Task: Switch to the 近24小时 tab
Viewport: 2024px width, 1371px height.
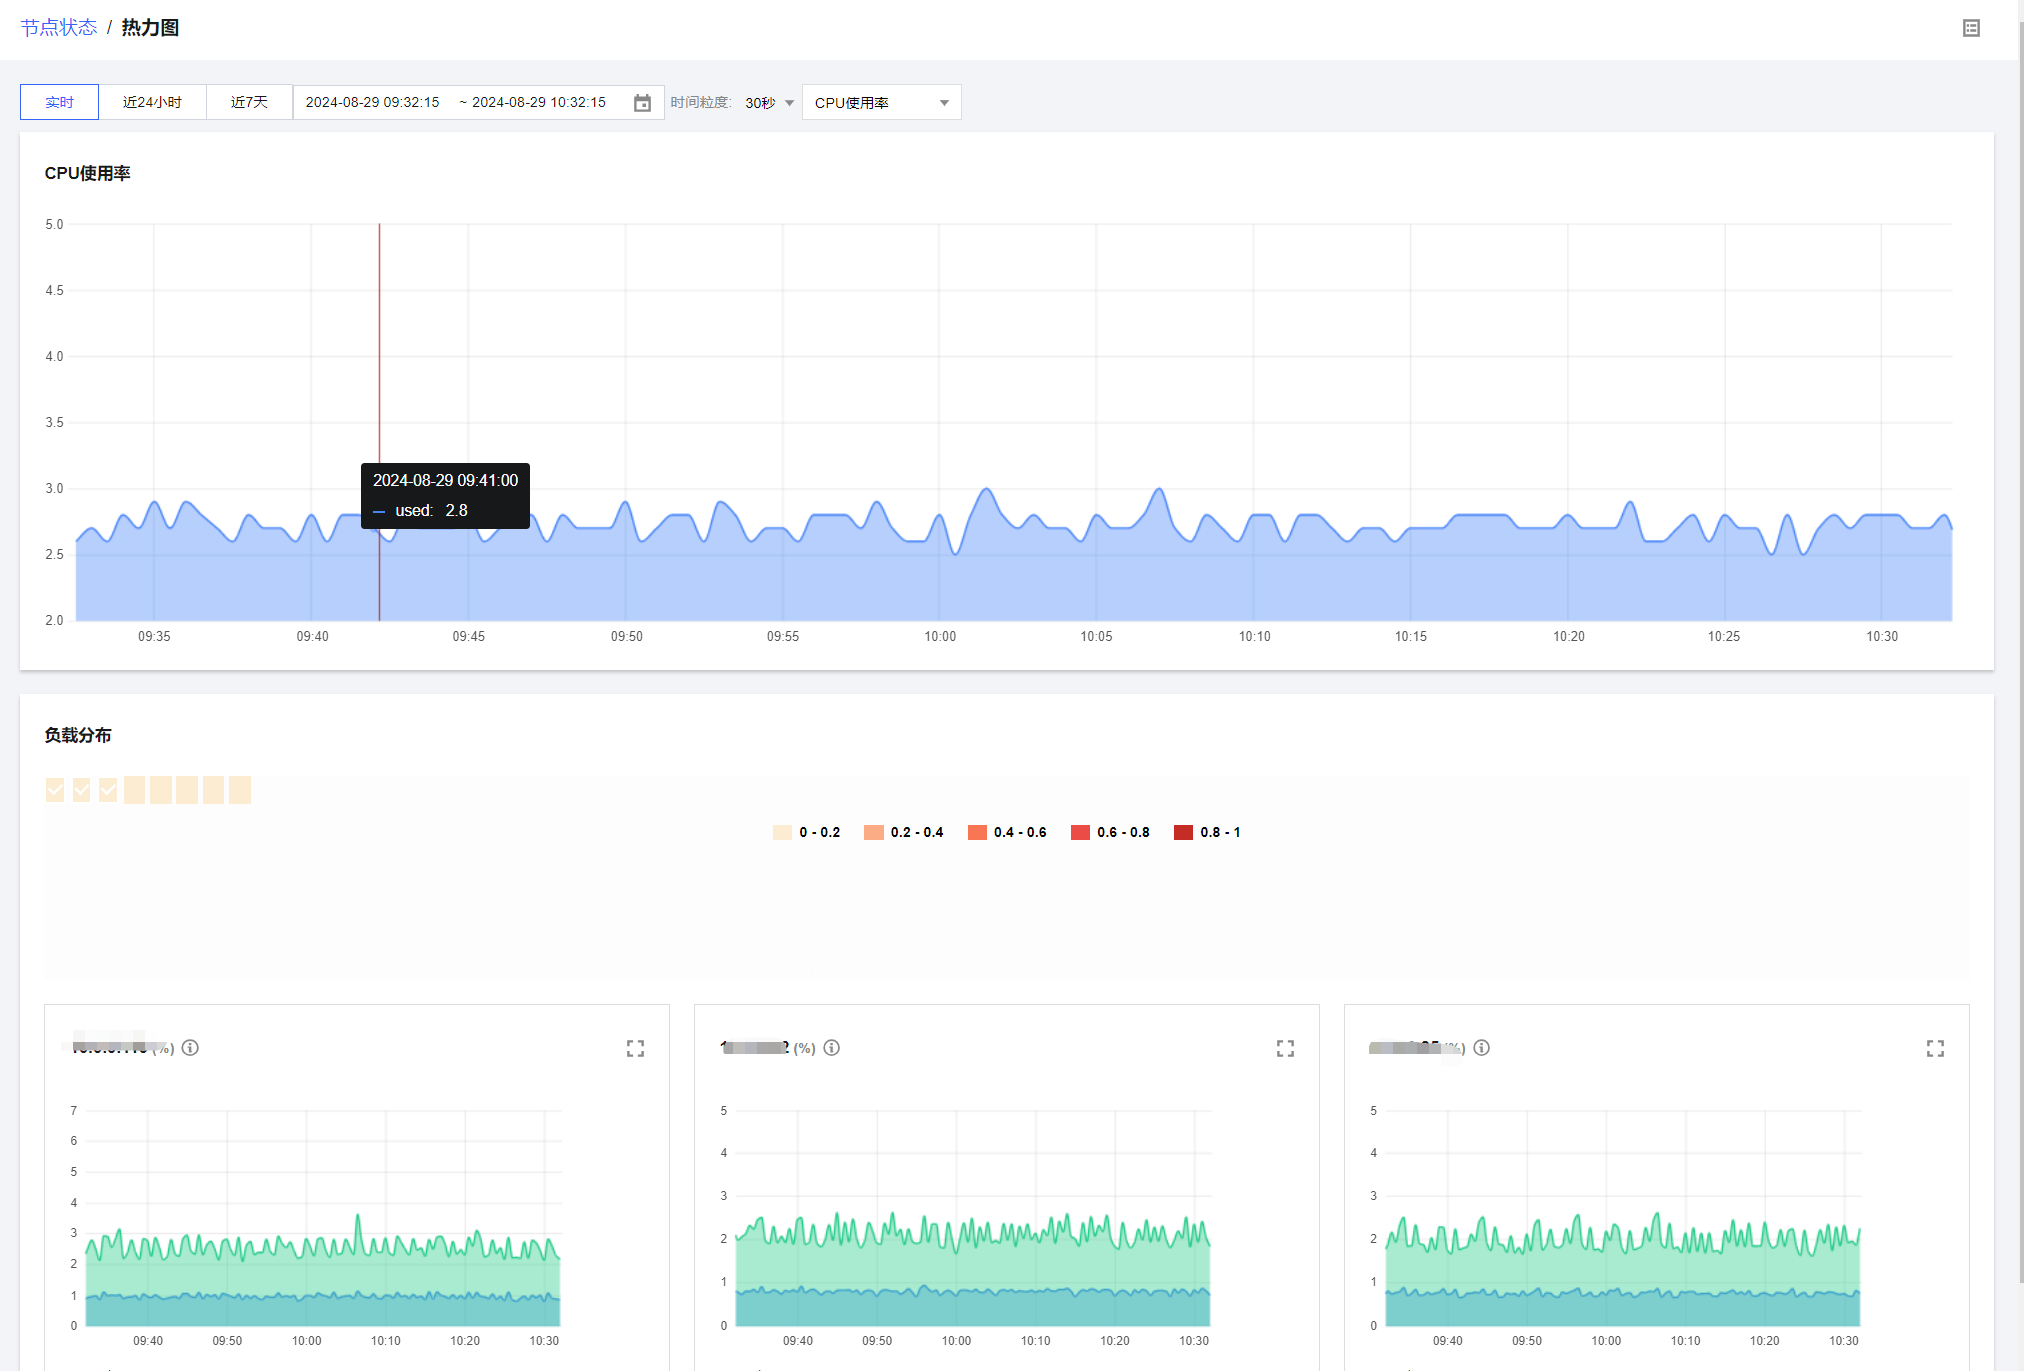Action: (x=152, y=102)
